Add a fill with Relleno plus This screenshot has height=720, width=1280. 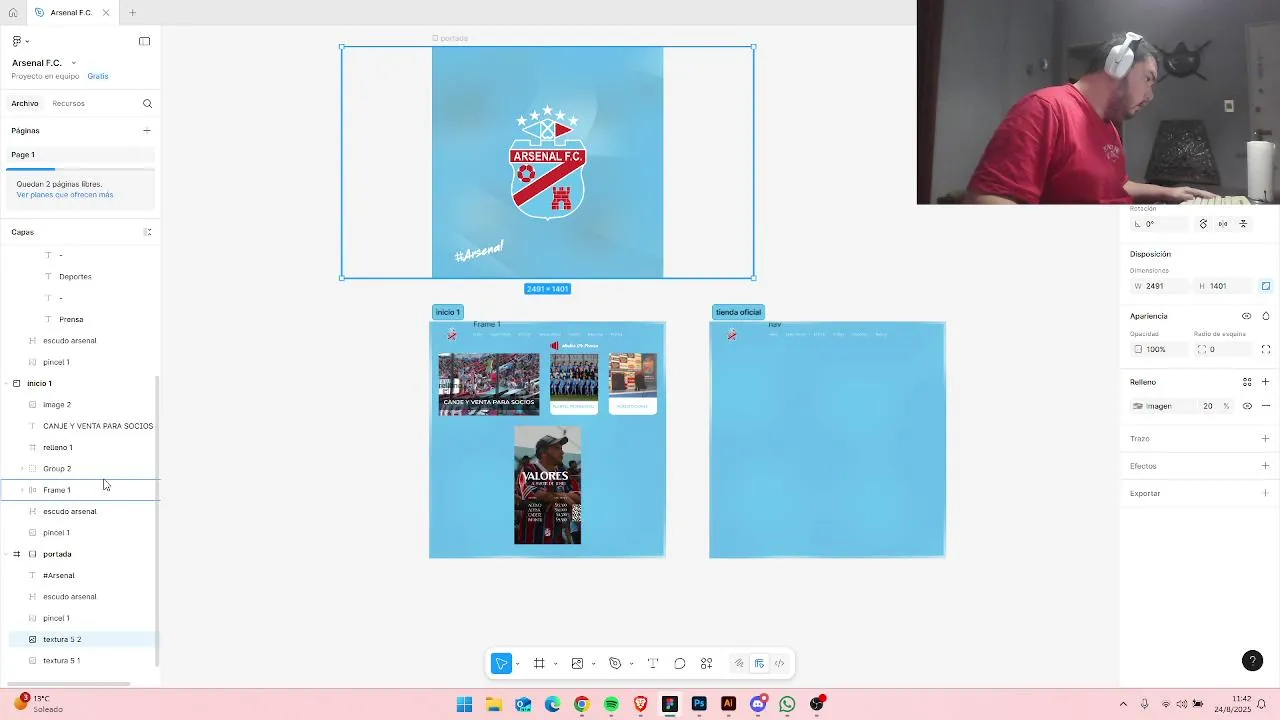pyautogui.click(x=1265, y=382)
